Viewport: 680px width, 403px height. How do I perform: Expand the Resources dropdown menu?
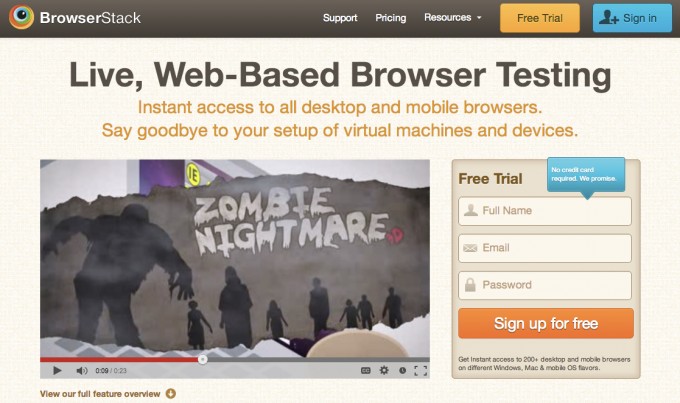(x=452, y=18)
